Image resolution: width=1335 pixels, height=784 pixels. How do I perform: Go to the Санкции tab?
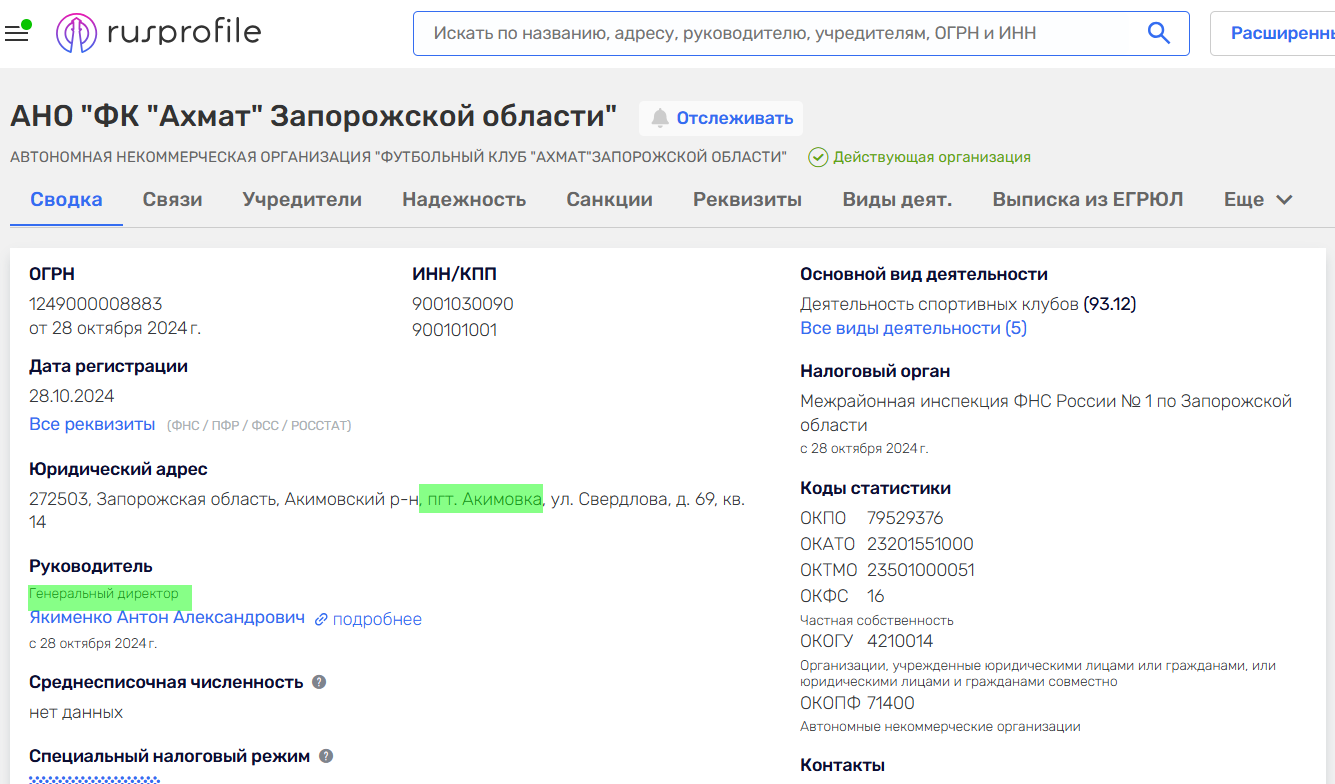click(609, 199)
